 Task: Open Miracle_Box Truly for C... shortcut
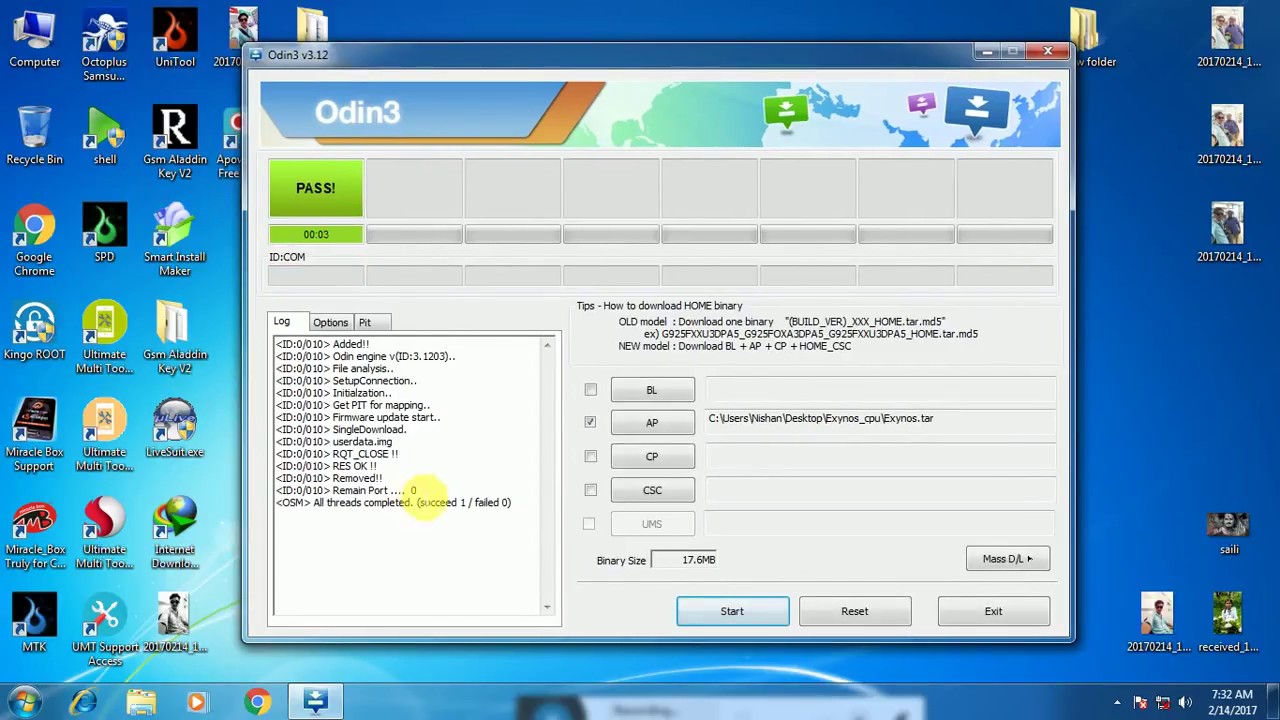[34, 533]
